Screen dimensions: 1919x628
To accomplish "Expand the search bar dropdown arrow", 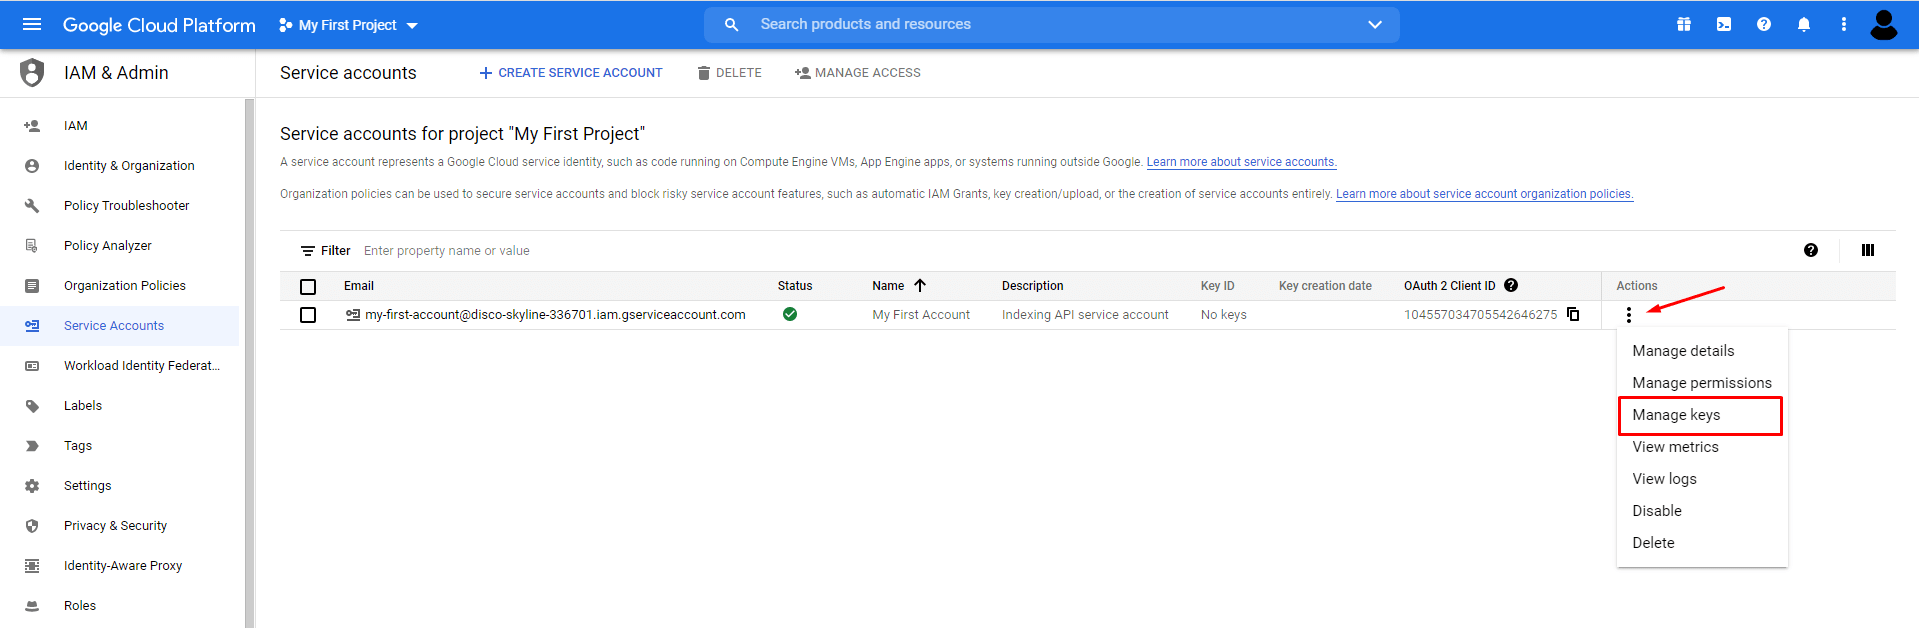I will [1375, 24].
